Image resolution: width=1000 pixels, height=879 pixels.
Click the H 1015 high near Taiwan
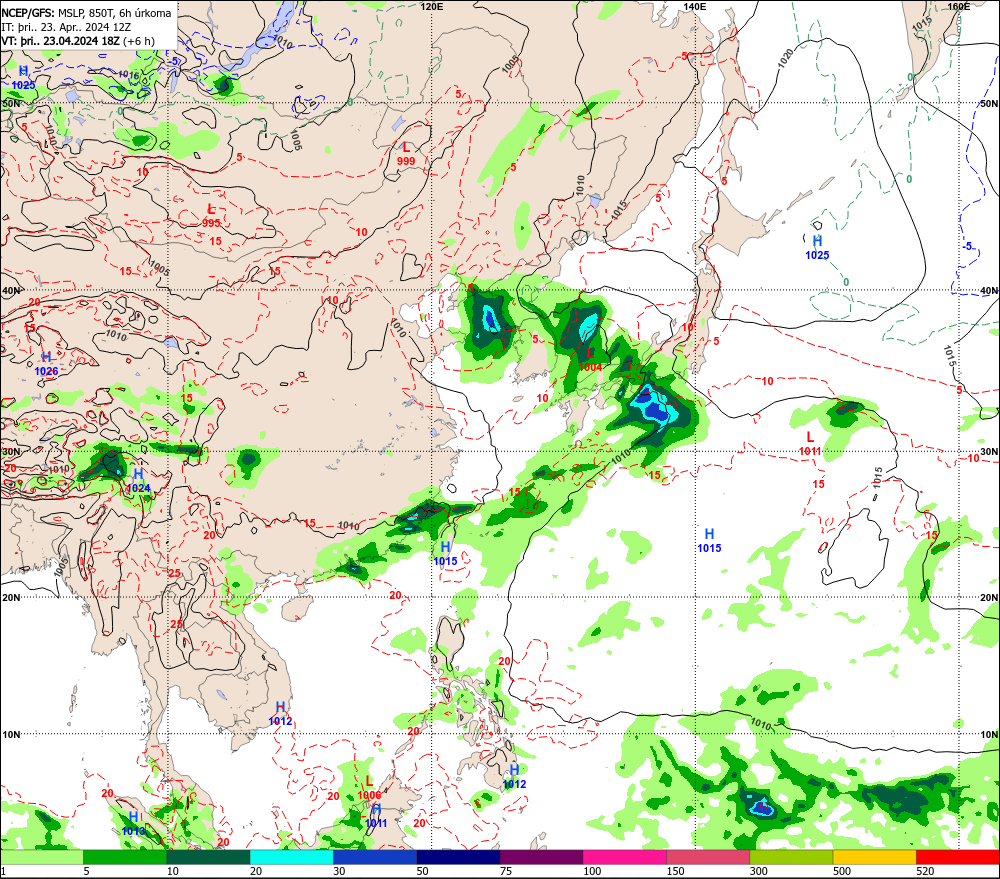click(x=445, y=553)
